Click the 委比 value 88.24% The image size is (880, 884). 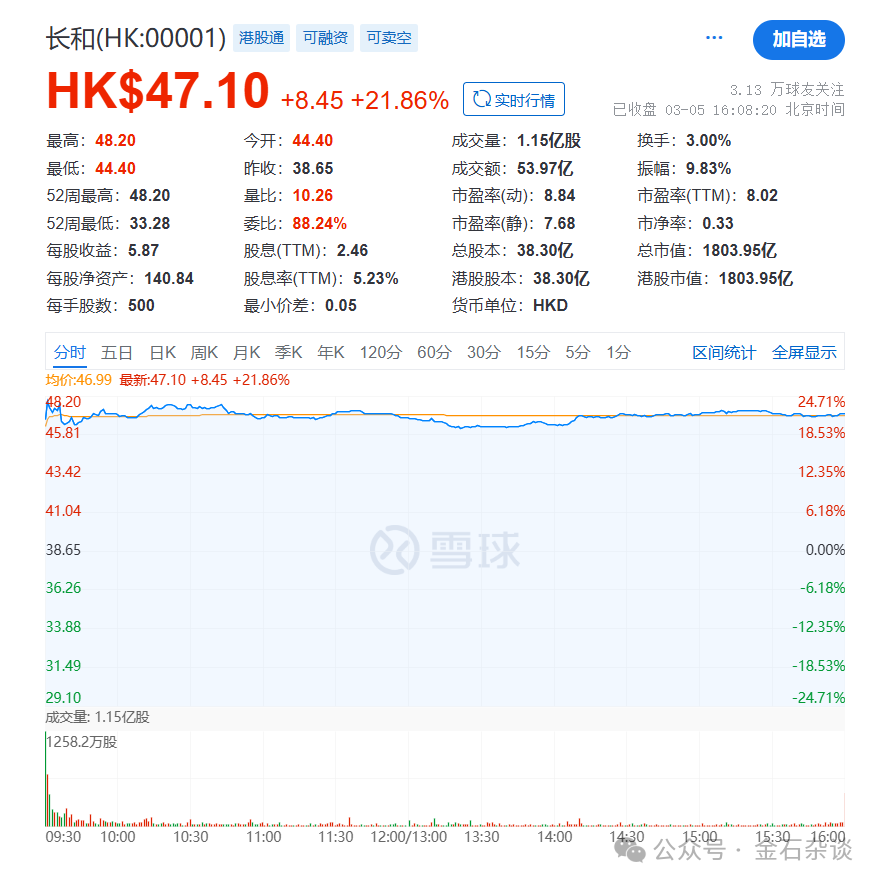(320, 223)
